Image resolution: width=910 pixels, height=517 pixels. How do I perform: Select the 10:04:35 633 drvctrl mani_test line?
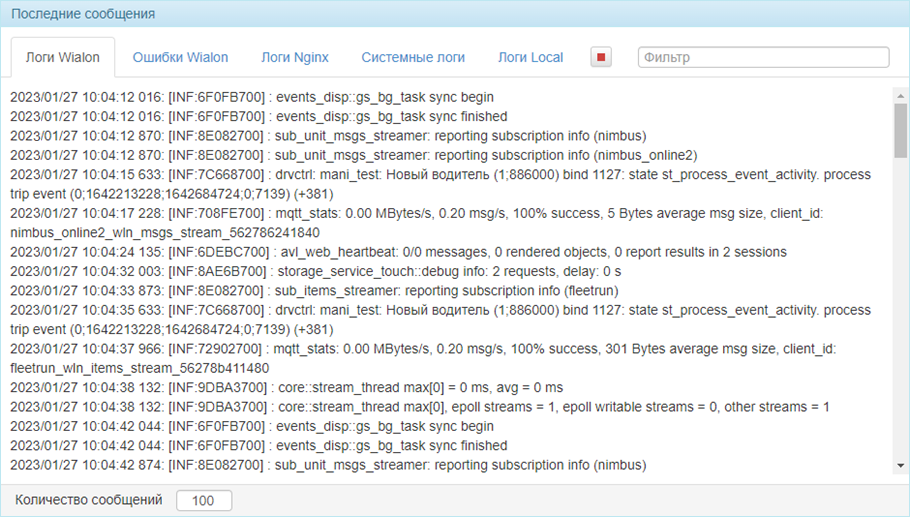pos(440,320)
